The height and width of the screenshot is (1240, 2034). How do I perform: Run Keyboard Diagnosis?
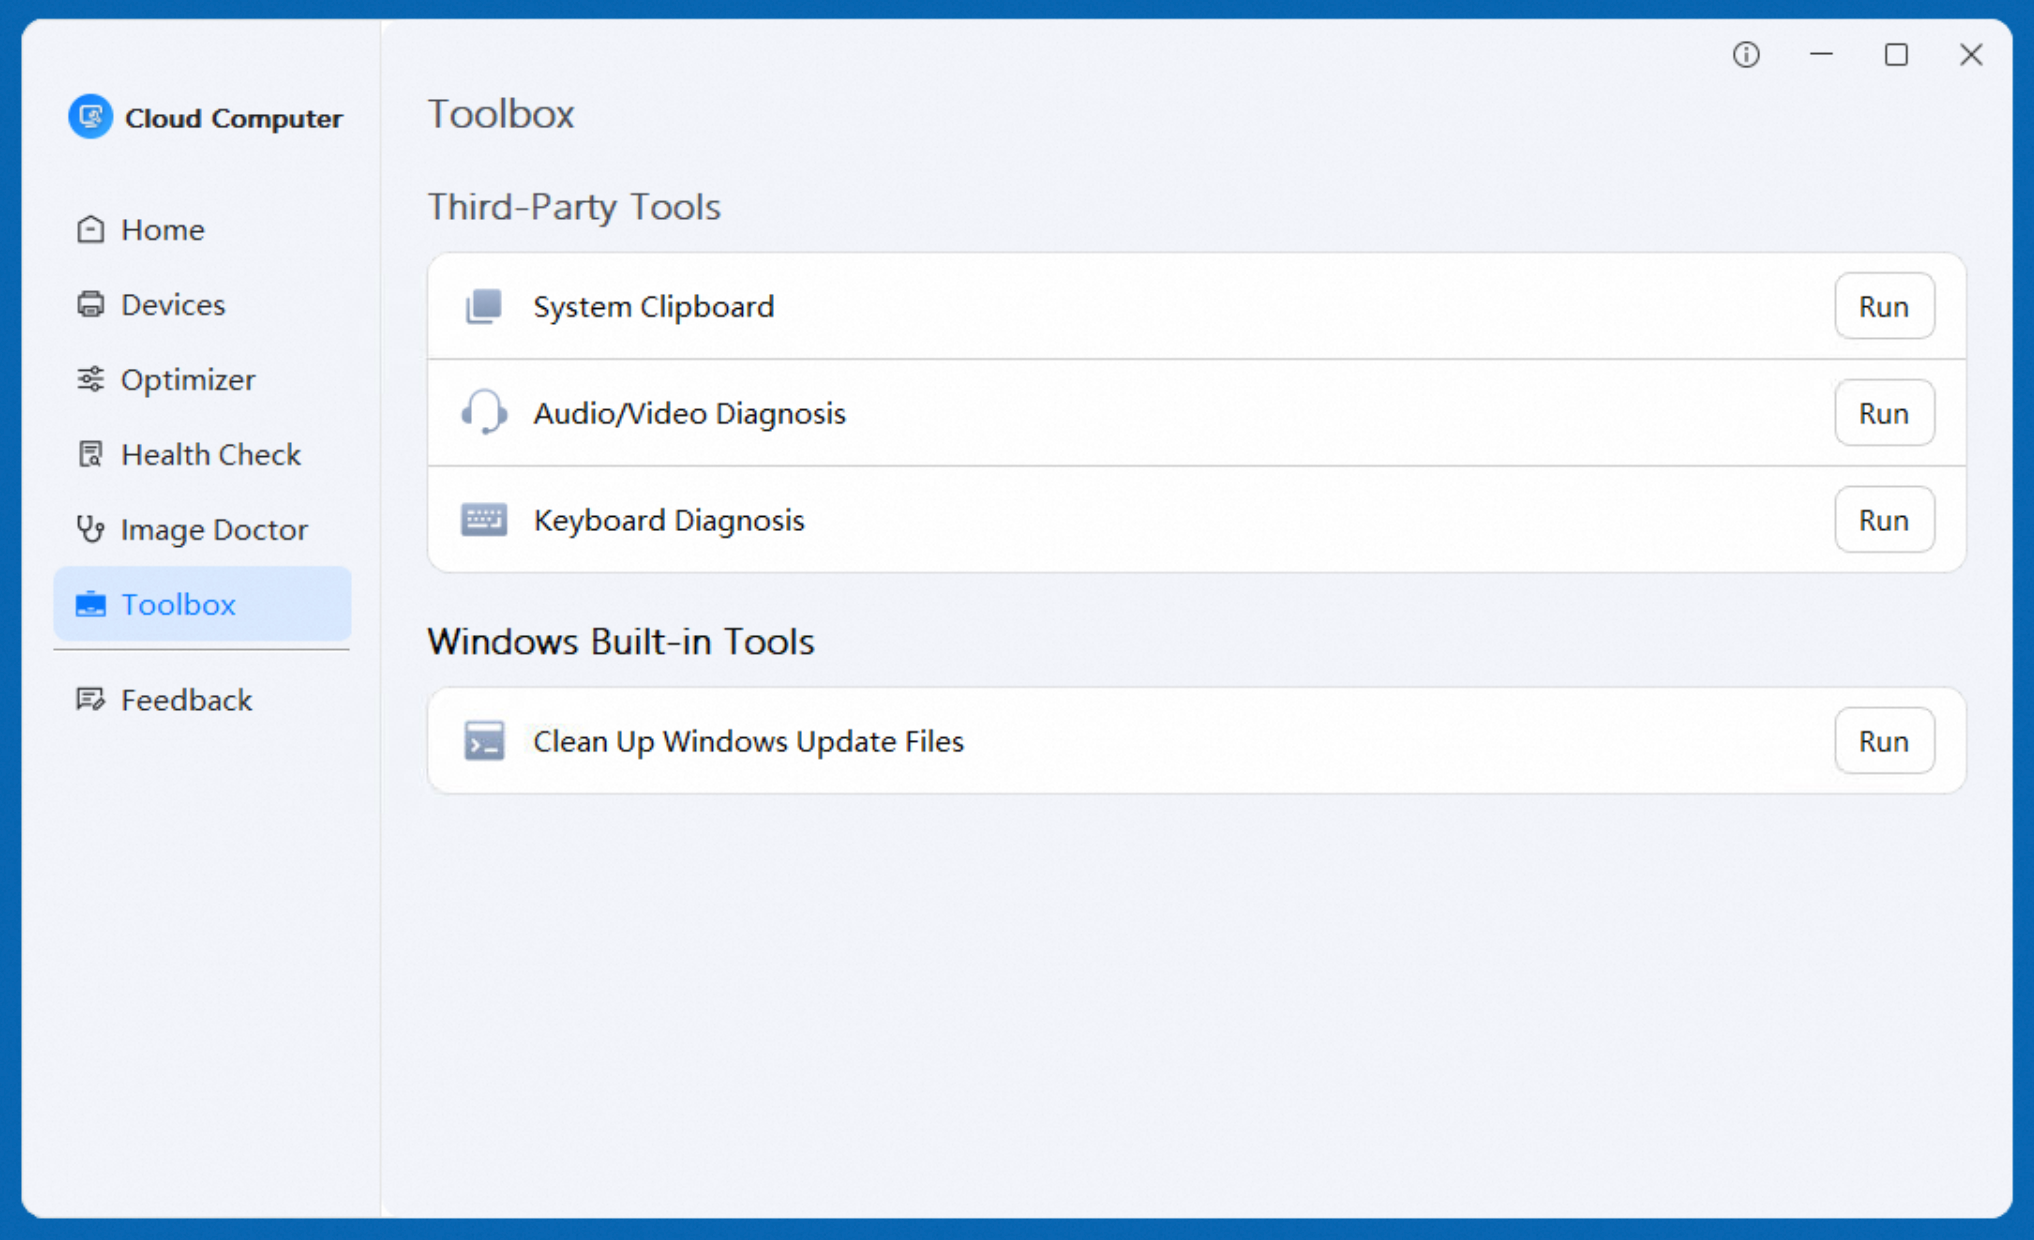[x=1884, y=519]
